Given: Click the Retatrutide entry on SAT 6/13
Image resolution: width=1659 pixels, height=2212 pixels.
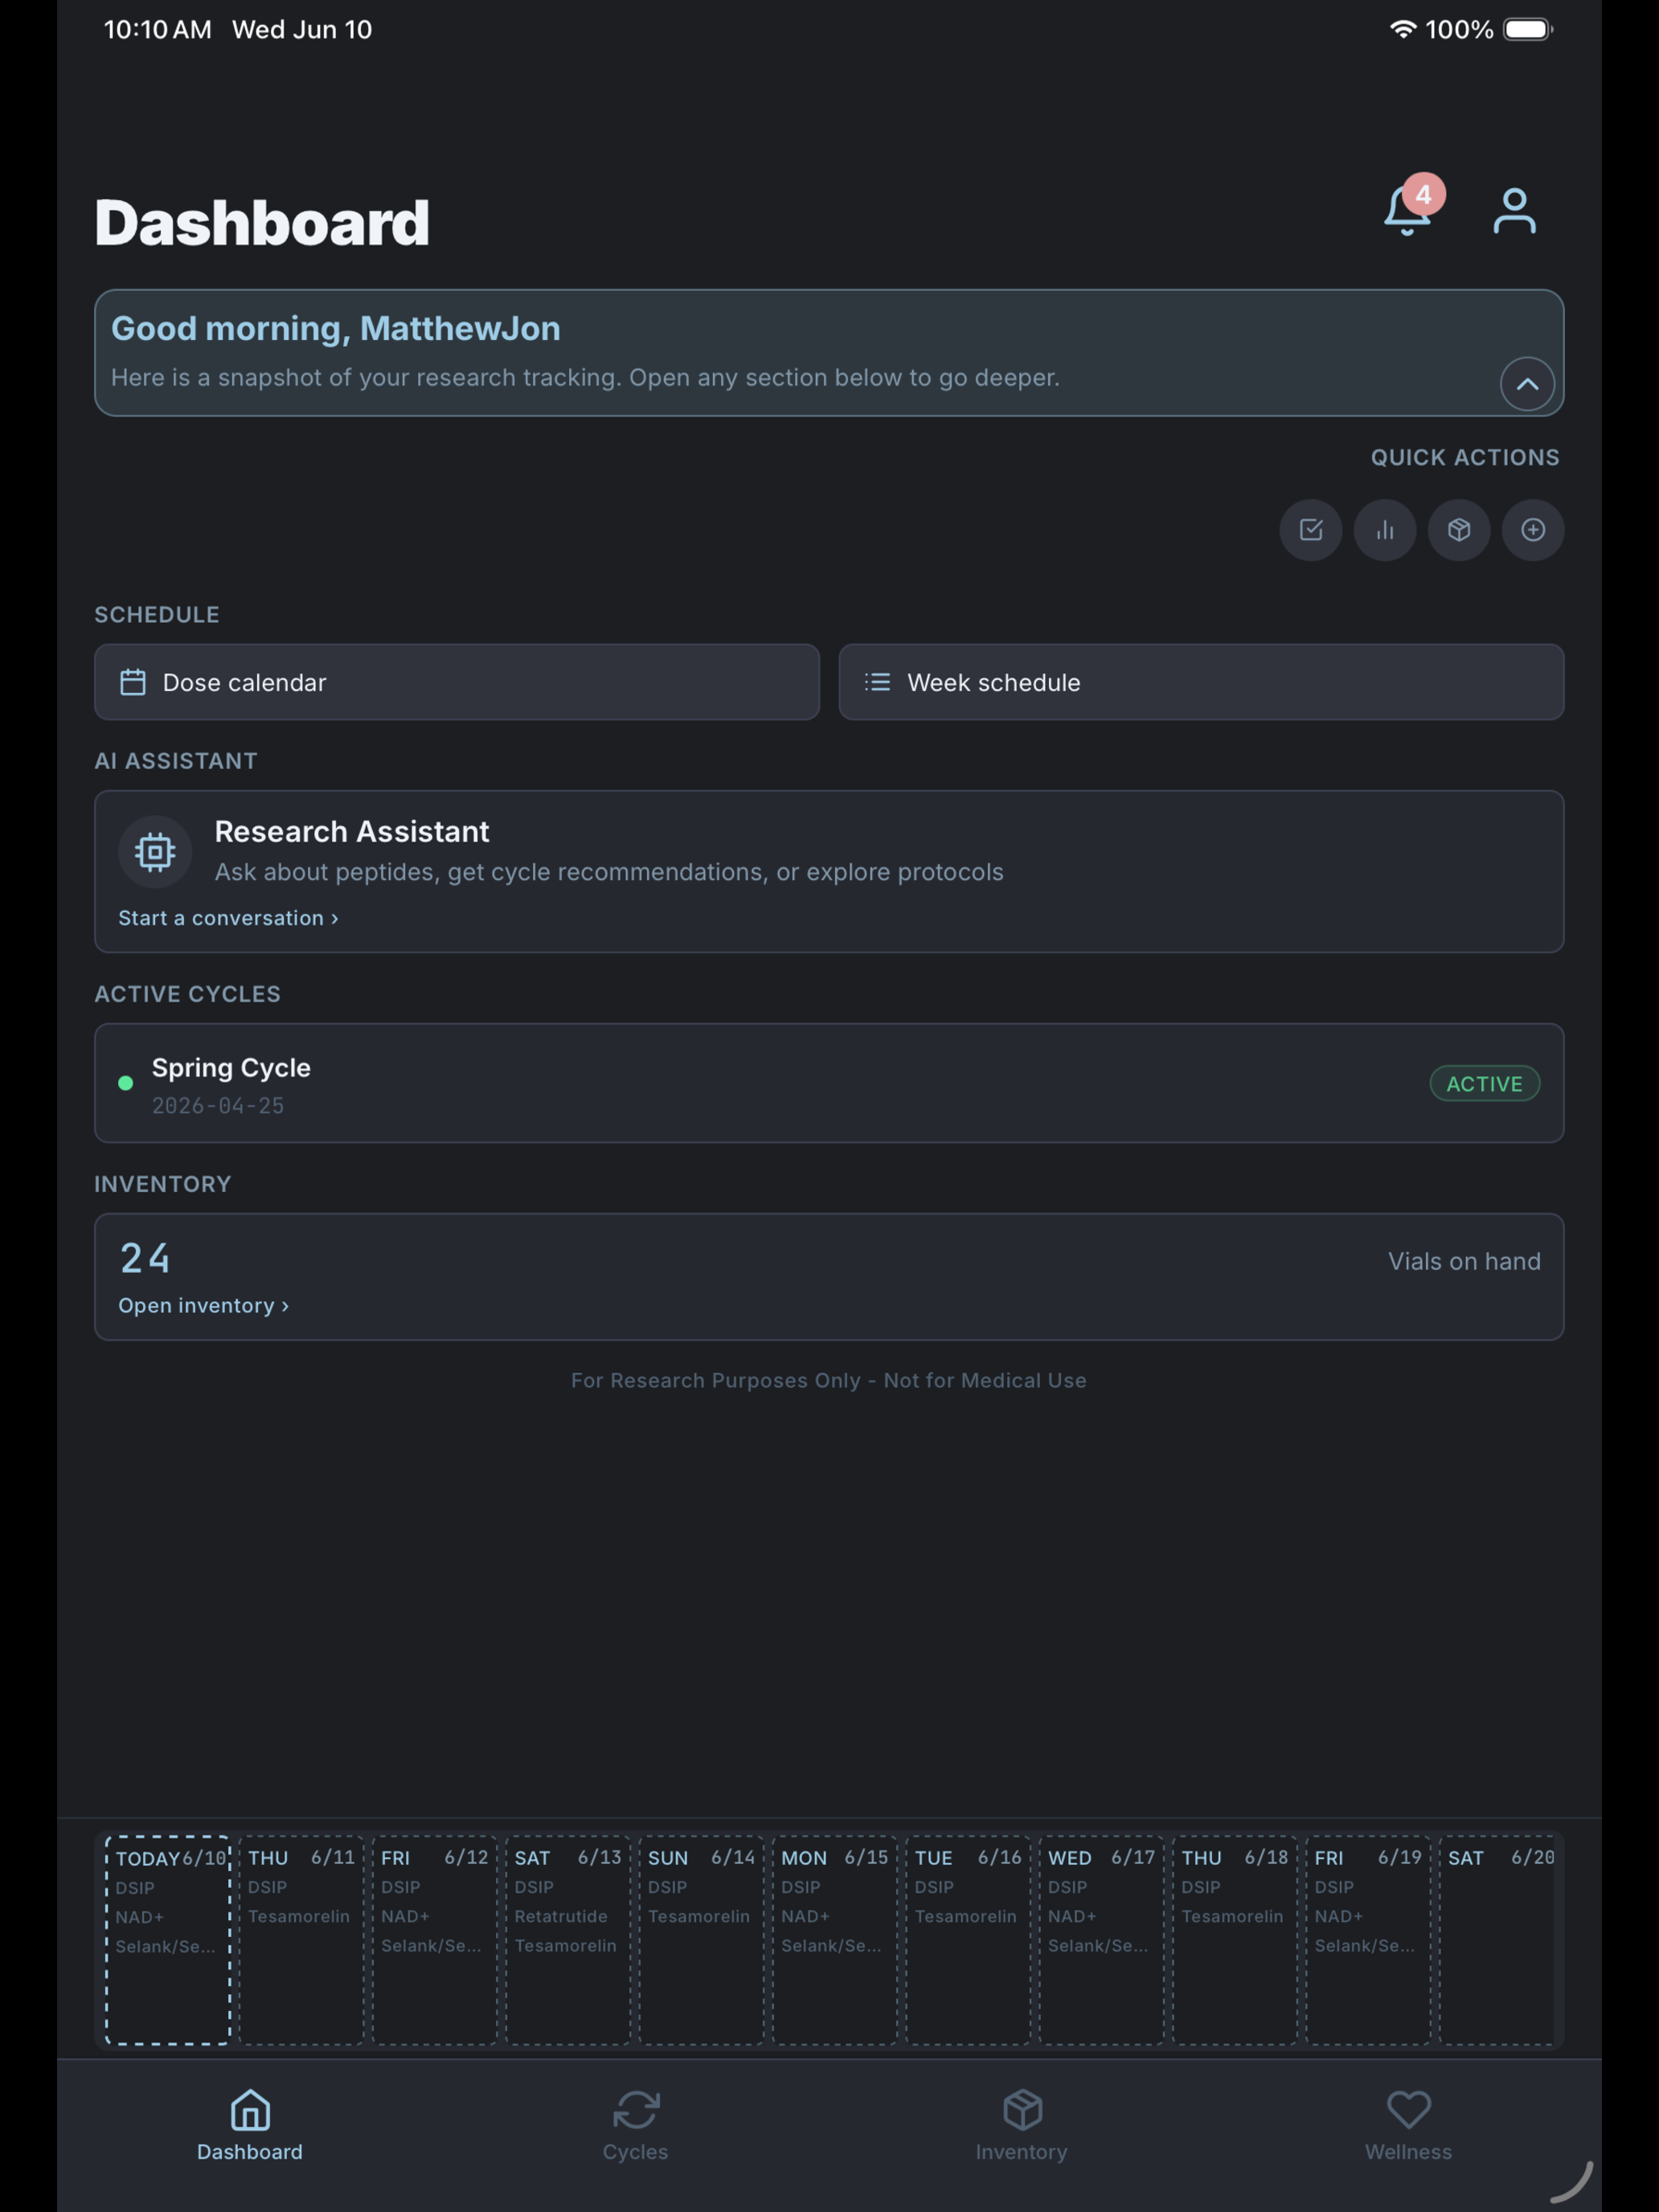Looking at the screenshot, I should point(561,1916).
